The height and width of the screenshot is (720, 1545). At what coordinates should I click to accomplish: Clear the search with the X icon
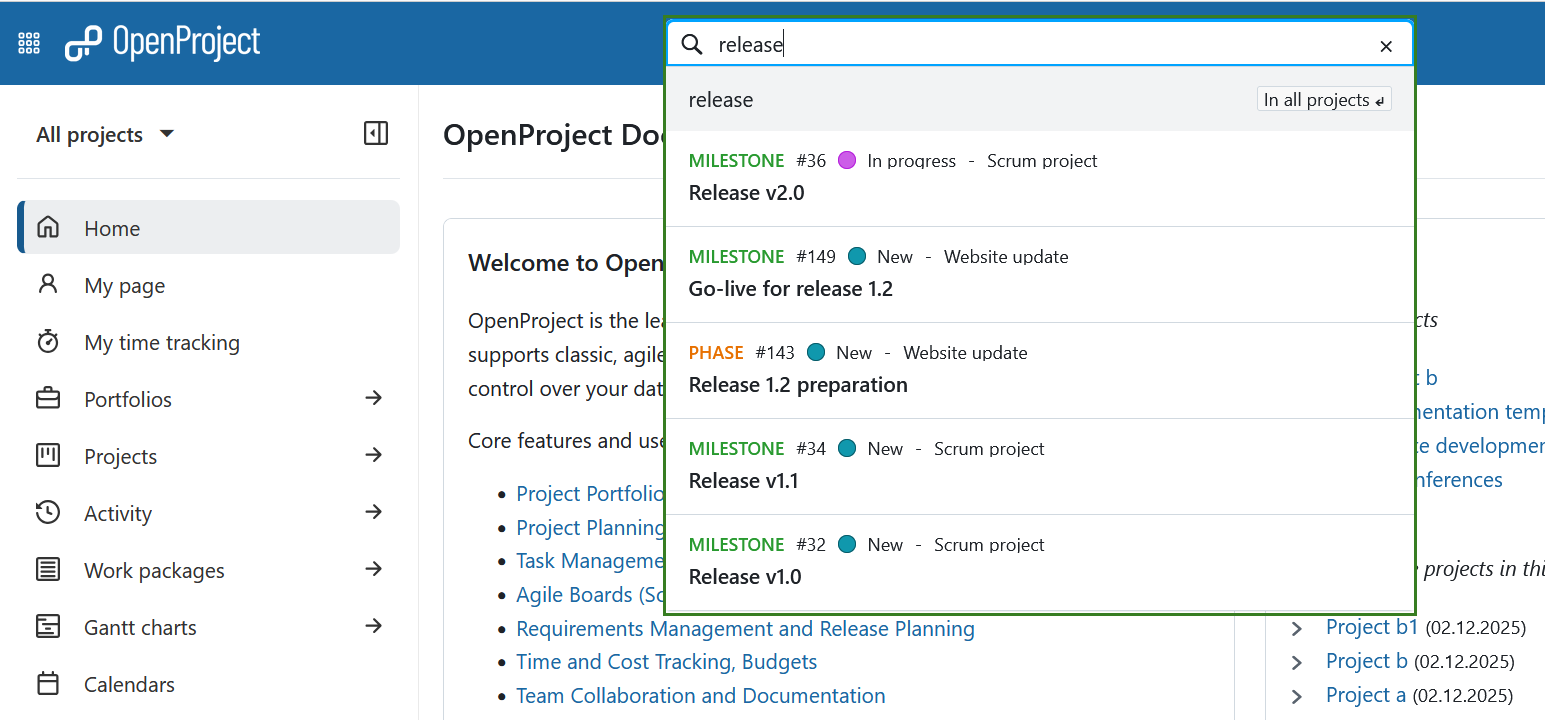[1386, 46]
